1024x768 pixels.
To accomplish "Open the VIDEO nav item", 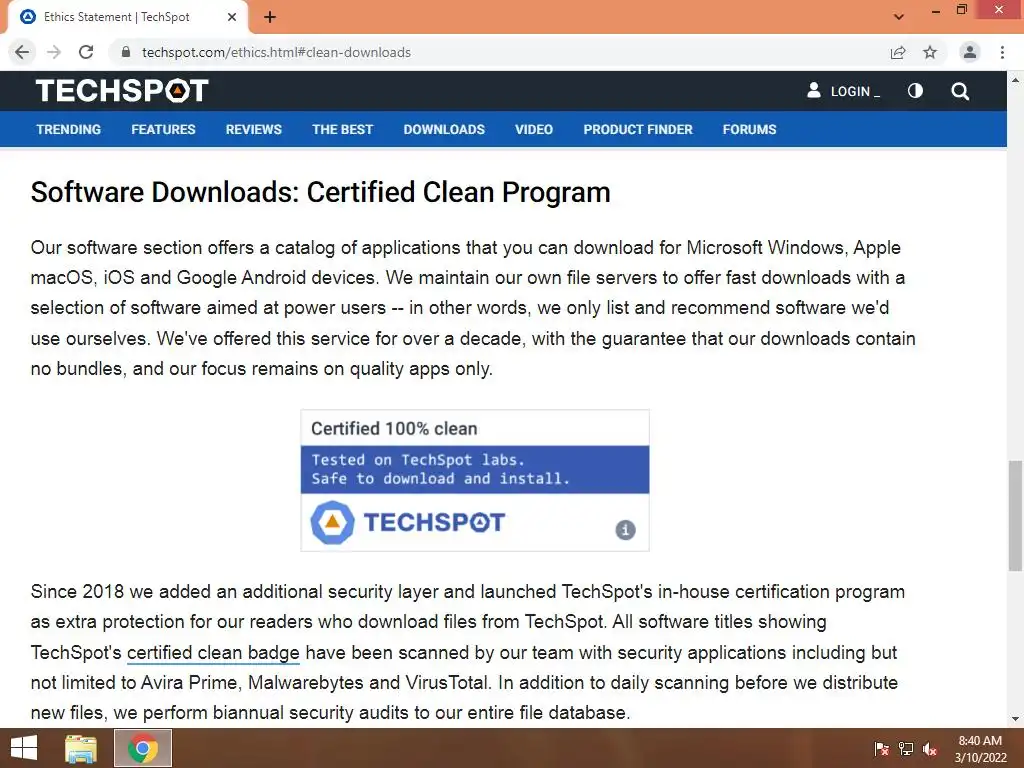I will point(534,129).
